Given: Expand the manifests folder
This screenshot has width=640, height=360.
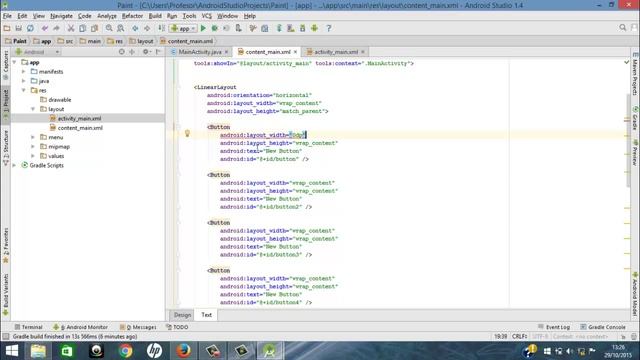Looking at the screenshot, I should 24,71.
